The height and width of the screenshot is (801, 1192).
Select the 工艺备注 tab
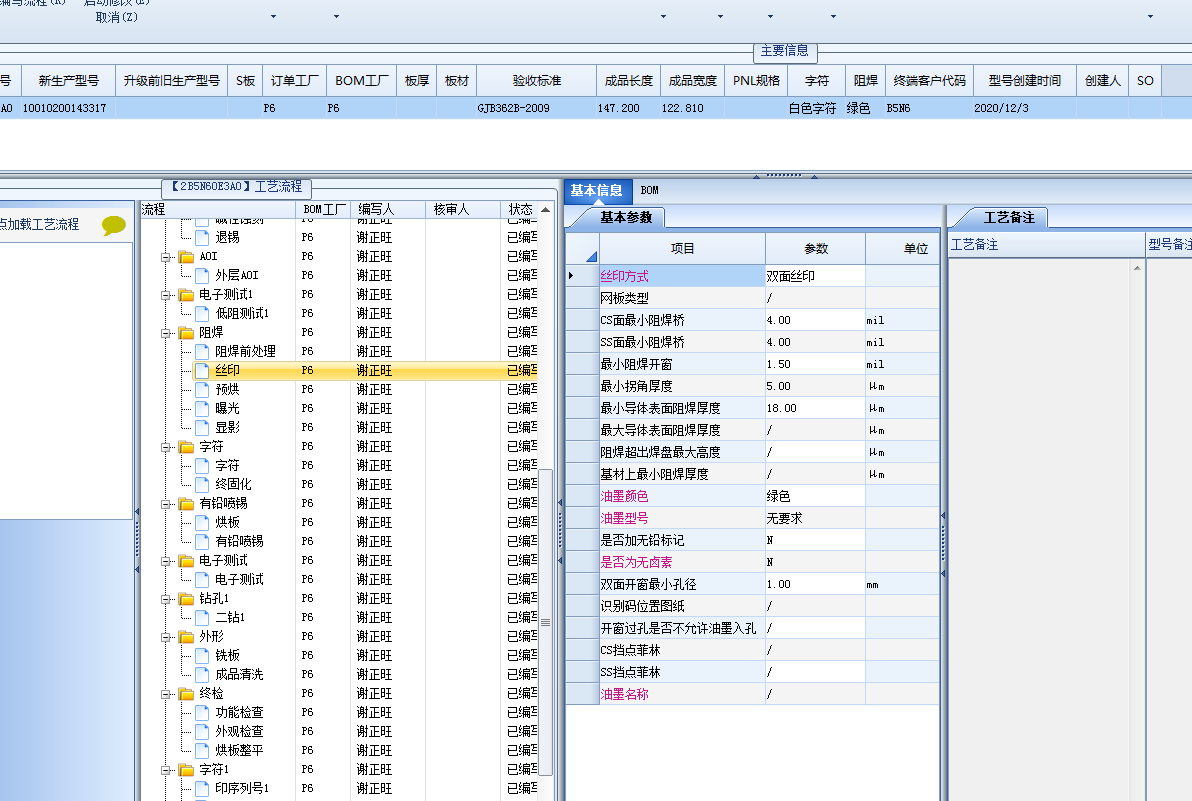[1009, 217]
